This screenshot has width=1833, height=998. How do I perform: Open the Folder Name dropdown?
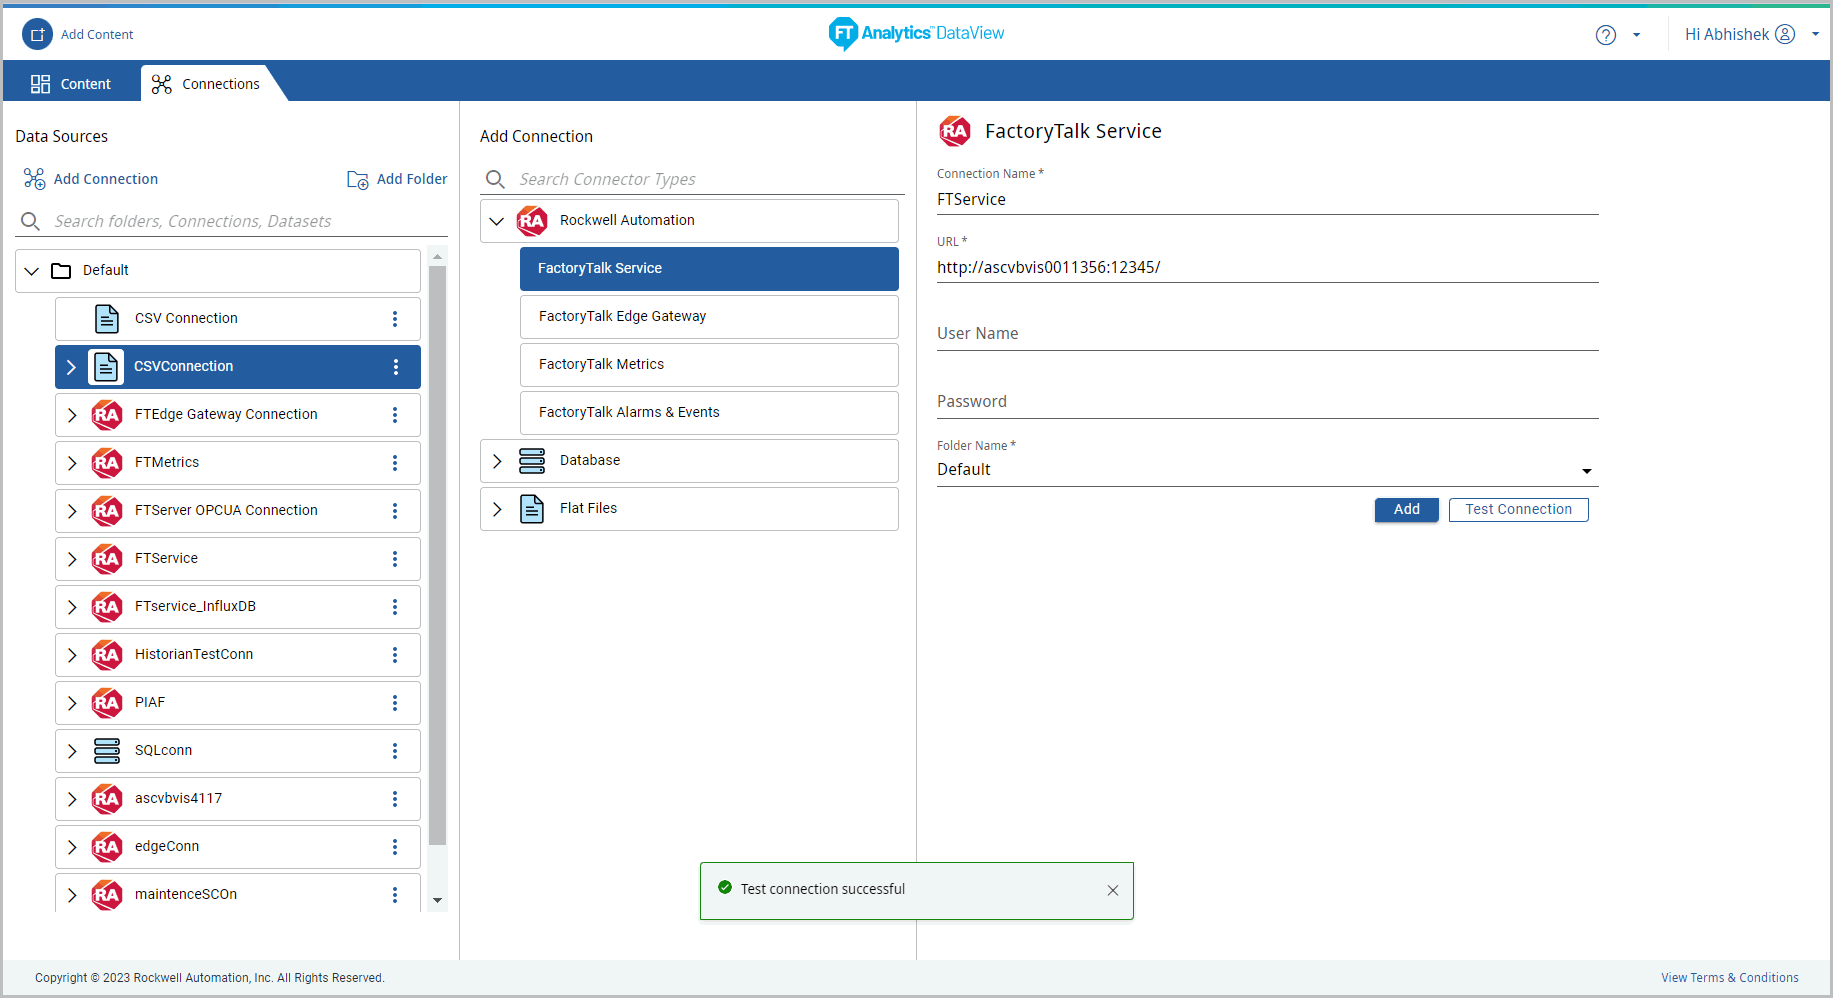pos(1267,470)
